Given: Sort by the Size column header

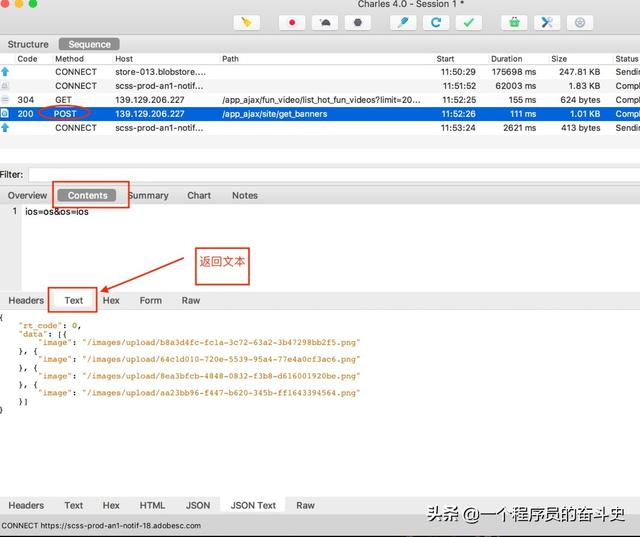Looking at the screenshot, I should coord(559,59).
